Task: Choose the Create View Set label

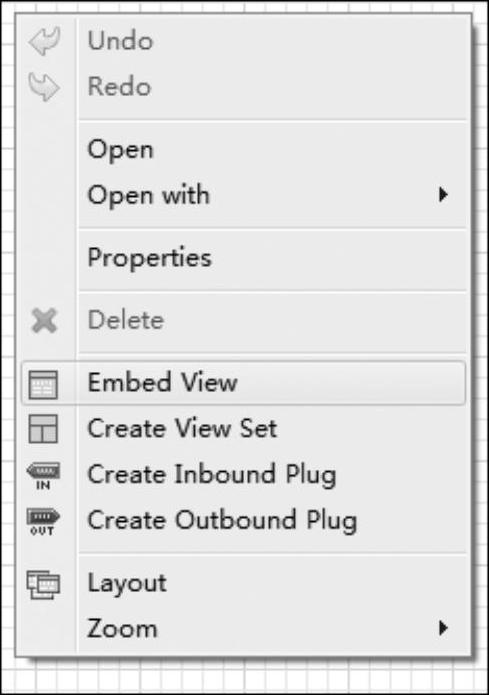Action: point(182,428)
